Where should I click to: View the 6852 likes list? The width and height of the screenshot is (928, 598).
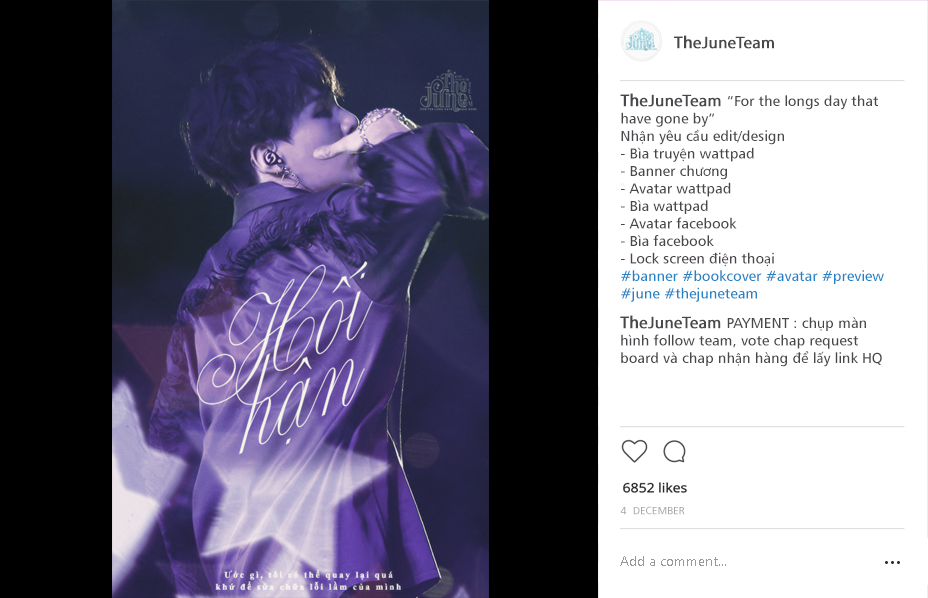(x=655, y=488)
